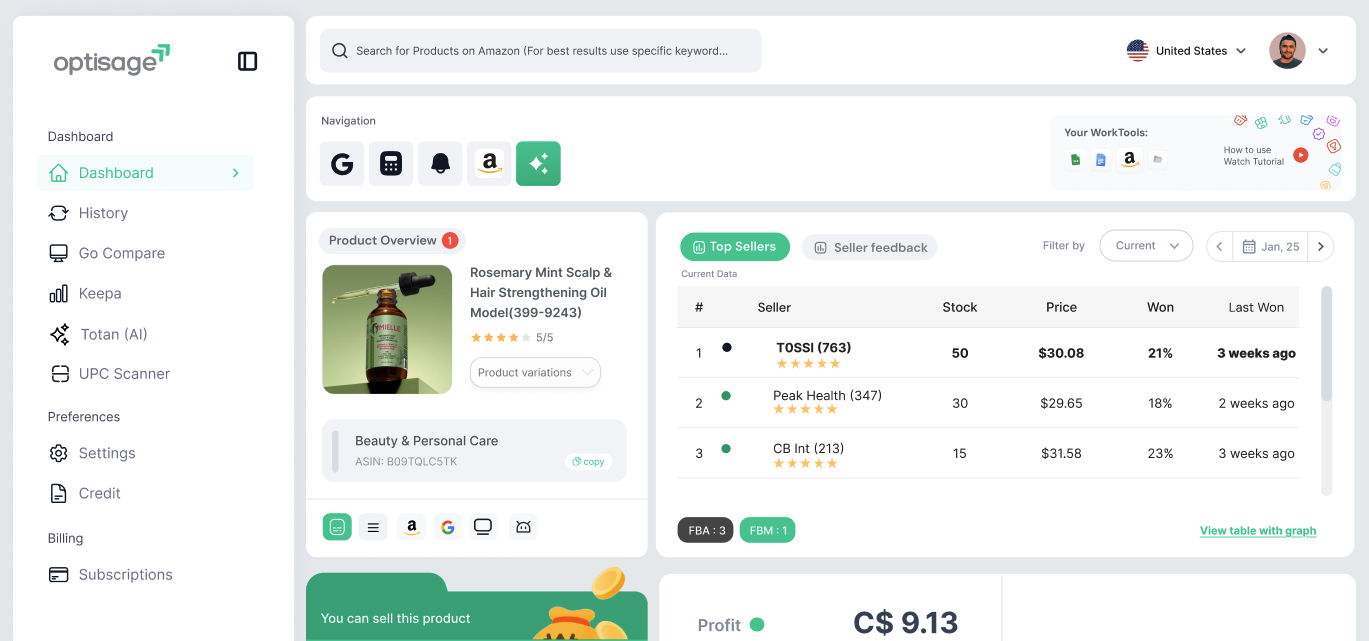Click the optisage logo
The image size is (1369, 641).
(112, 60)
